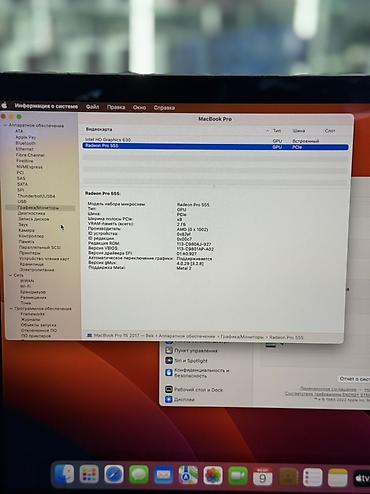Sort by the Тип column header
370x494 pixels.
(x=277, y=131)
